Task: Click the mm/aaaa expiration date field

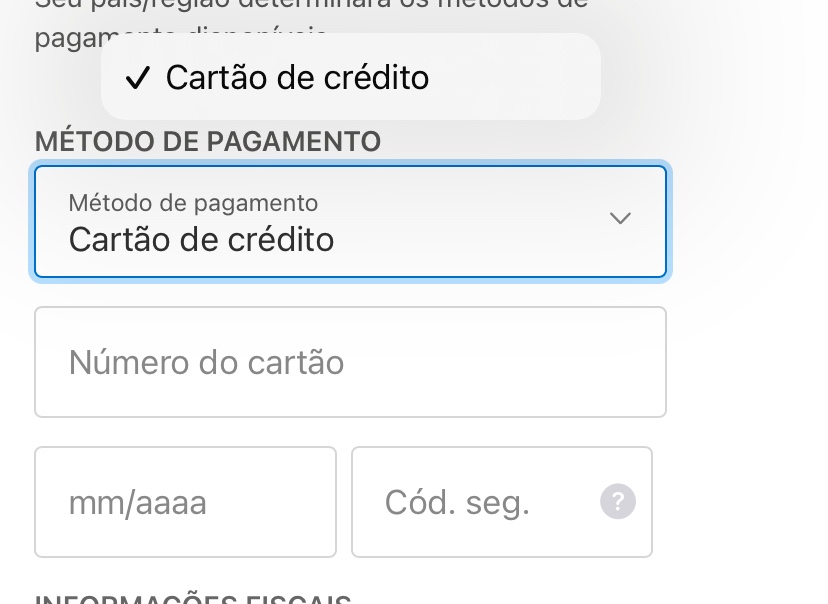Action: coord(185,502)
